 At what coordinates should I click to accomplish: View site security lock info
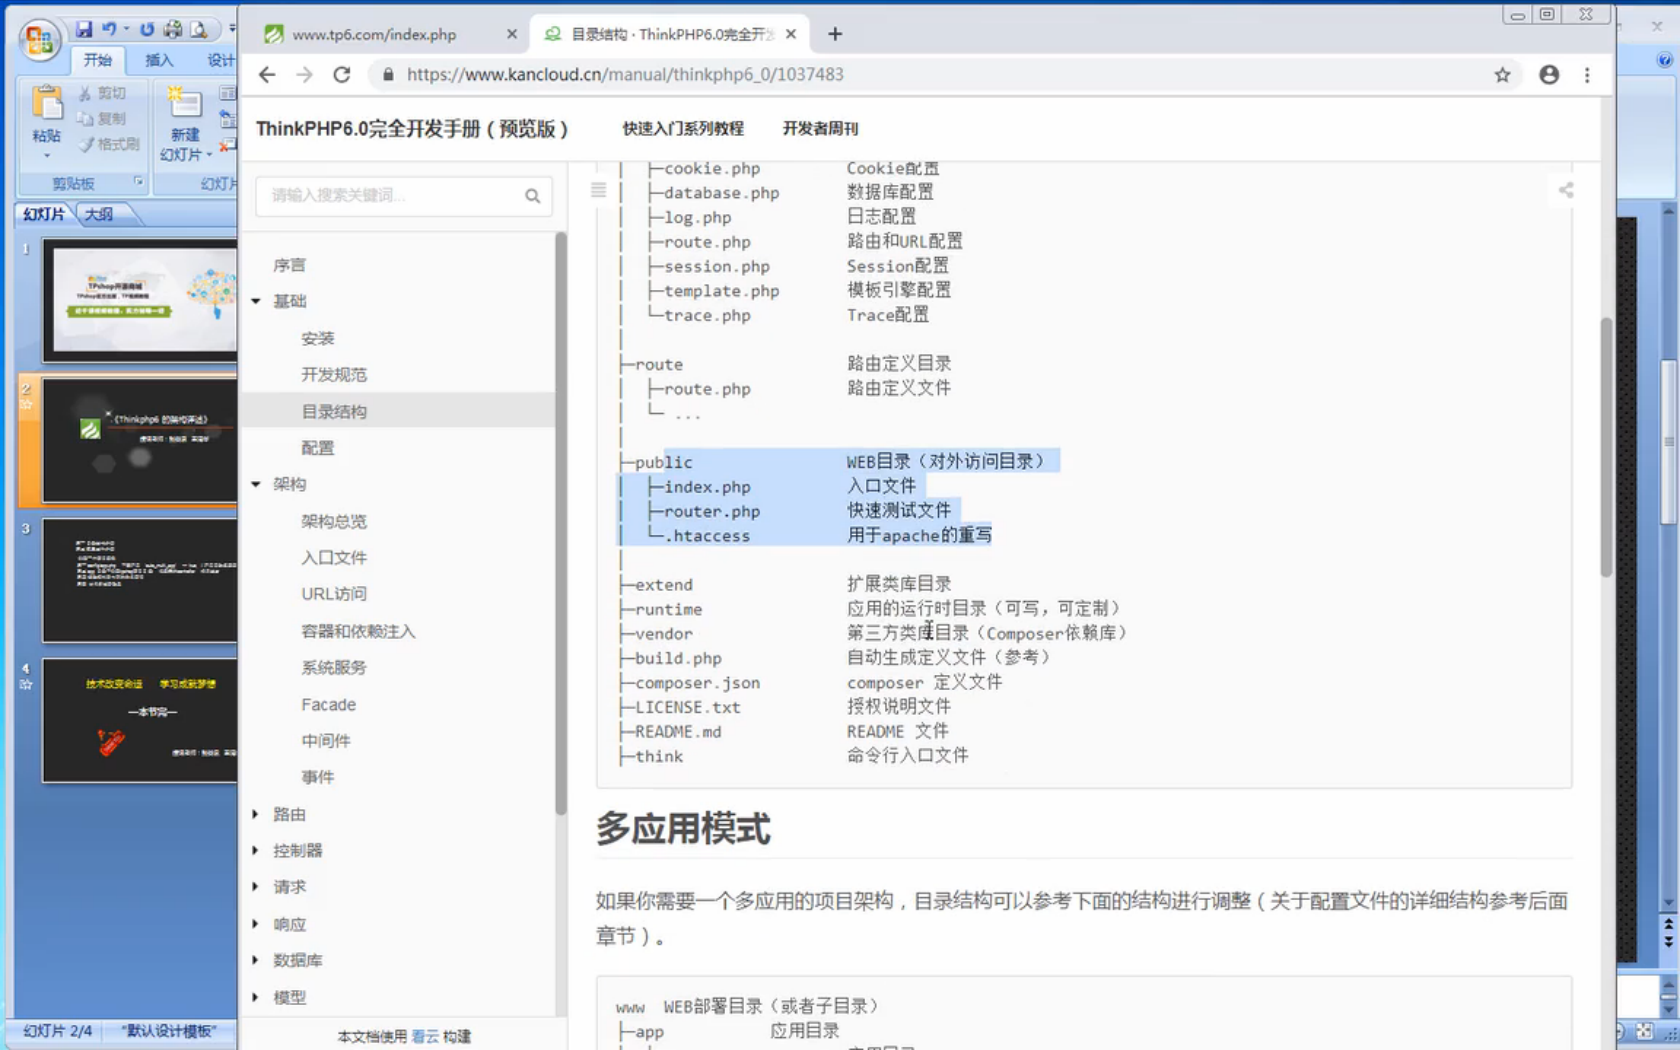[x=388, y=74]
